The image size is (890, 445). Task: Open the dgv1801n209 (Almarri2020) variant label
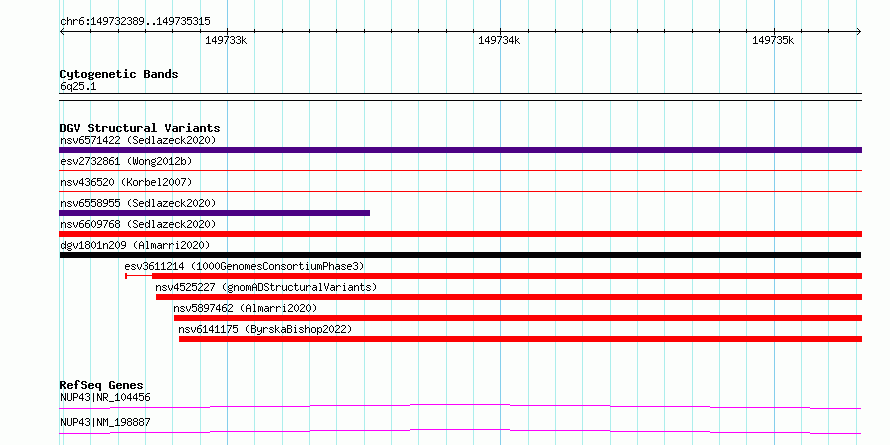135,245
